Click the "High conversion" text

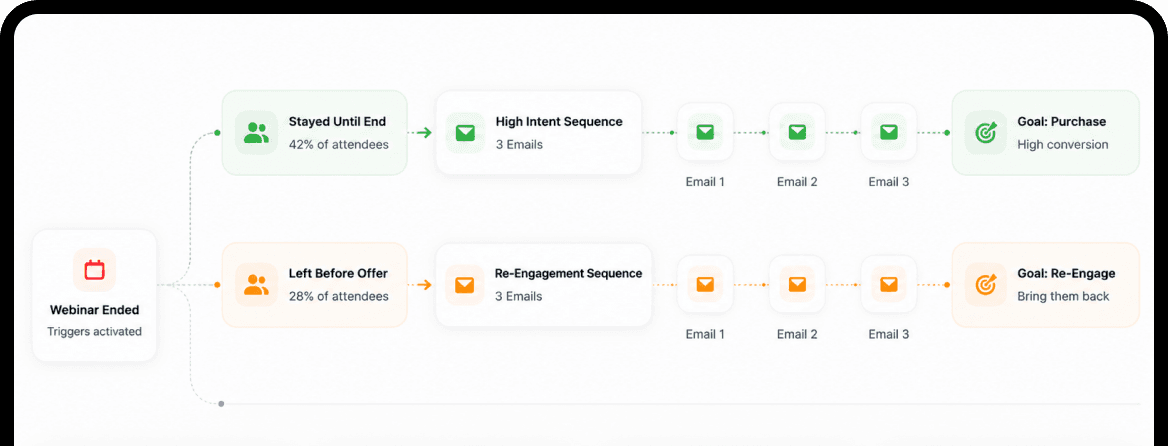click(x=1063, y=144)
